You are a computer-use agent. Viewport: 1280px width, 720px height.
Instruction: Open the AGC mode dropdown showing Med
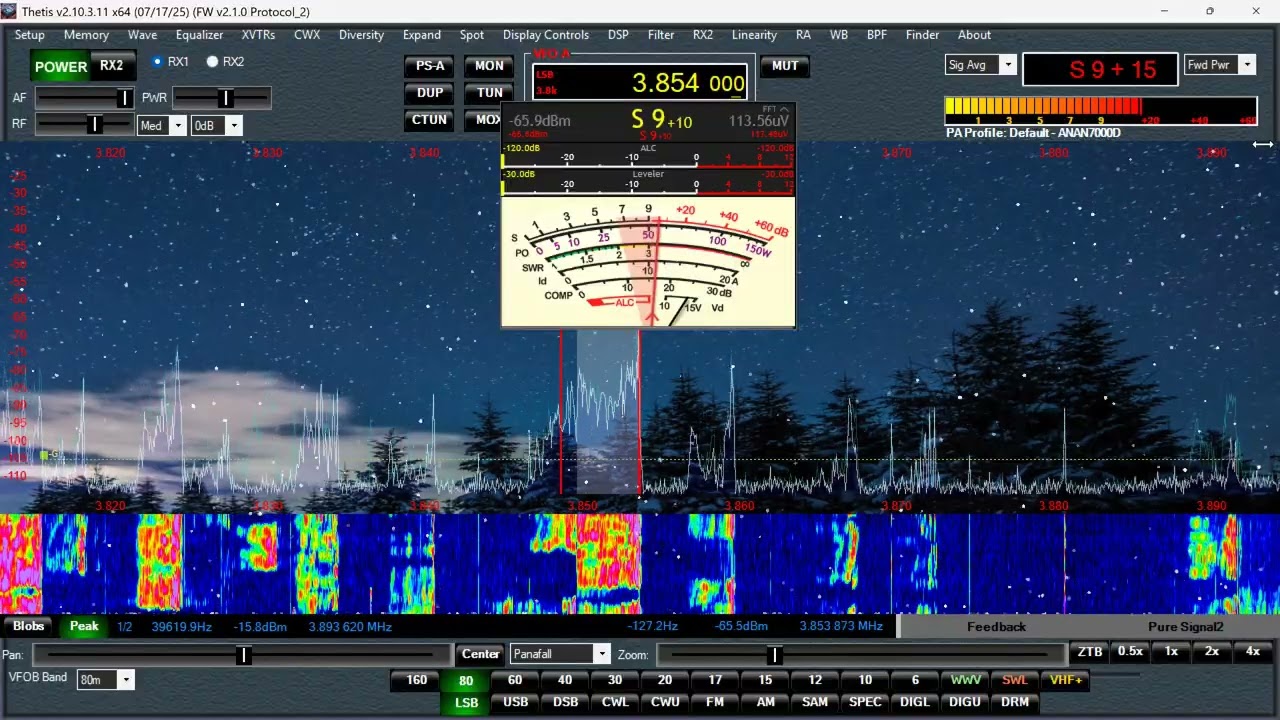point(177,126)
